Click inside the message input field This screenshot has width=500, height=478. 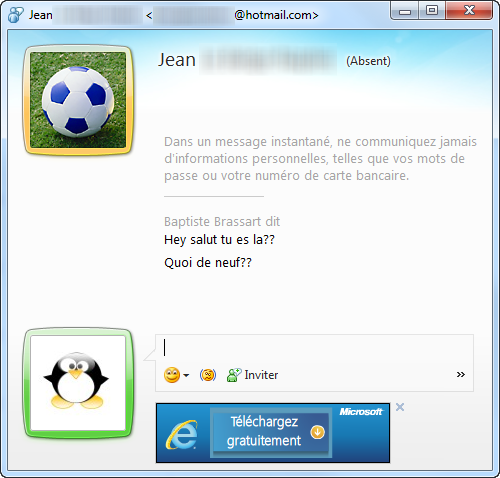click(x=314, y=348)
